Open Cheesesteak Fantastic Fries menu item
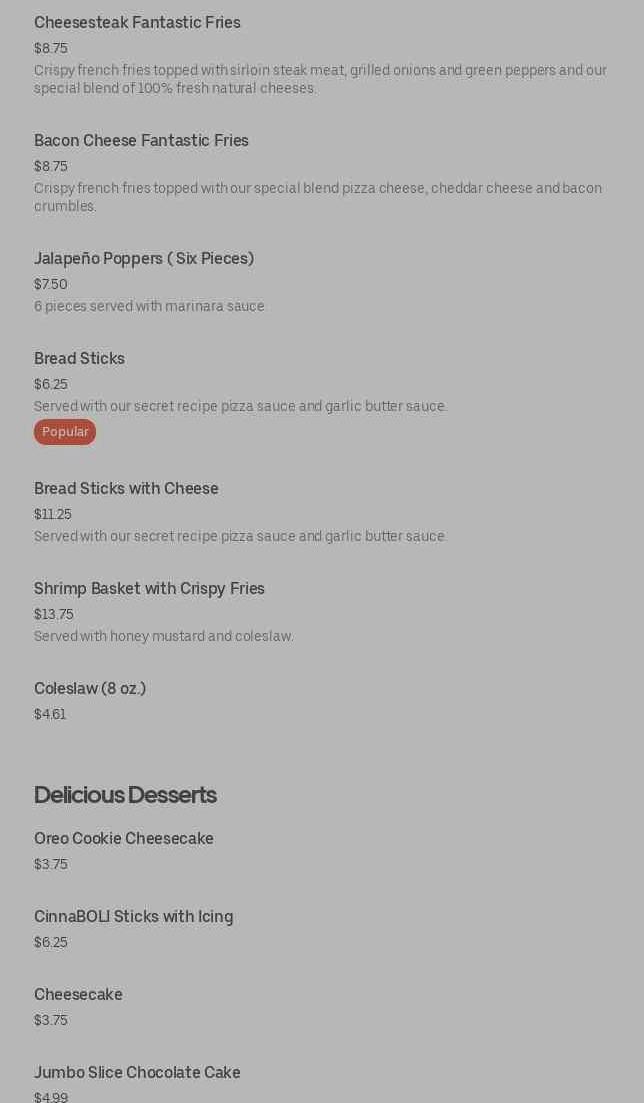The height and width of the screenshot is (1103, 644). 137,23
